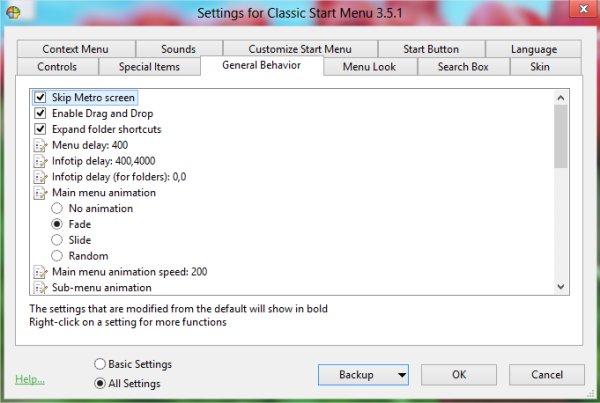
Task: Open the Context Menu tab
Action: pos(76,49)
